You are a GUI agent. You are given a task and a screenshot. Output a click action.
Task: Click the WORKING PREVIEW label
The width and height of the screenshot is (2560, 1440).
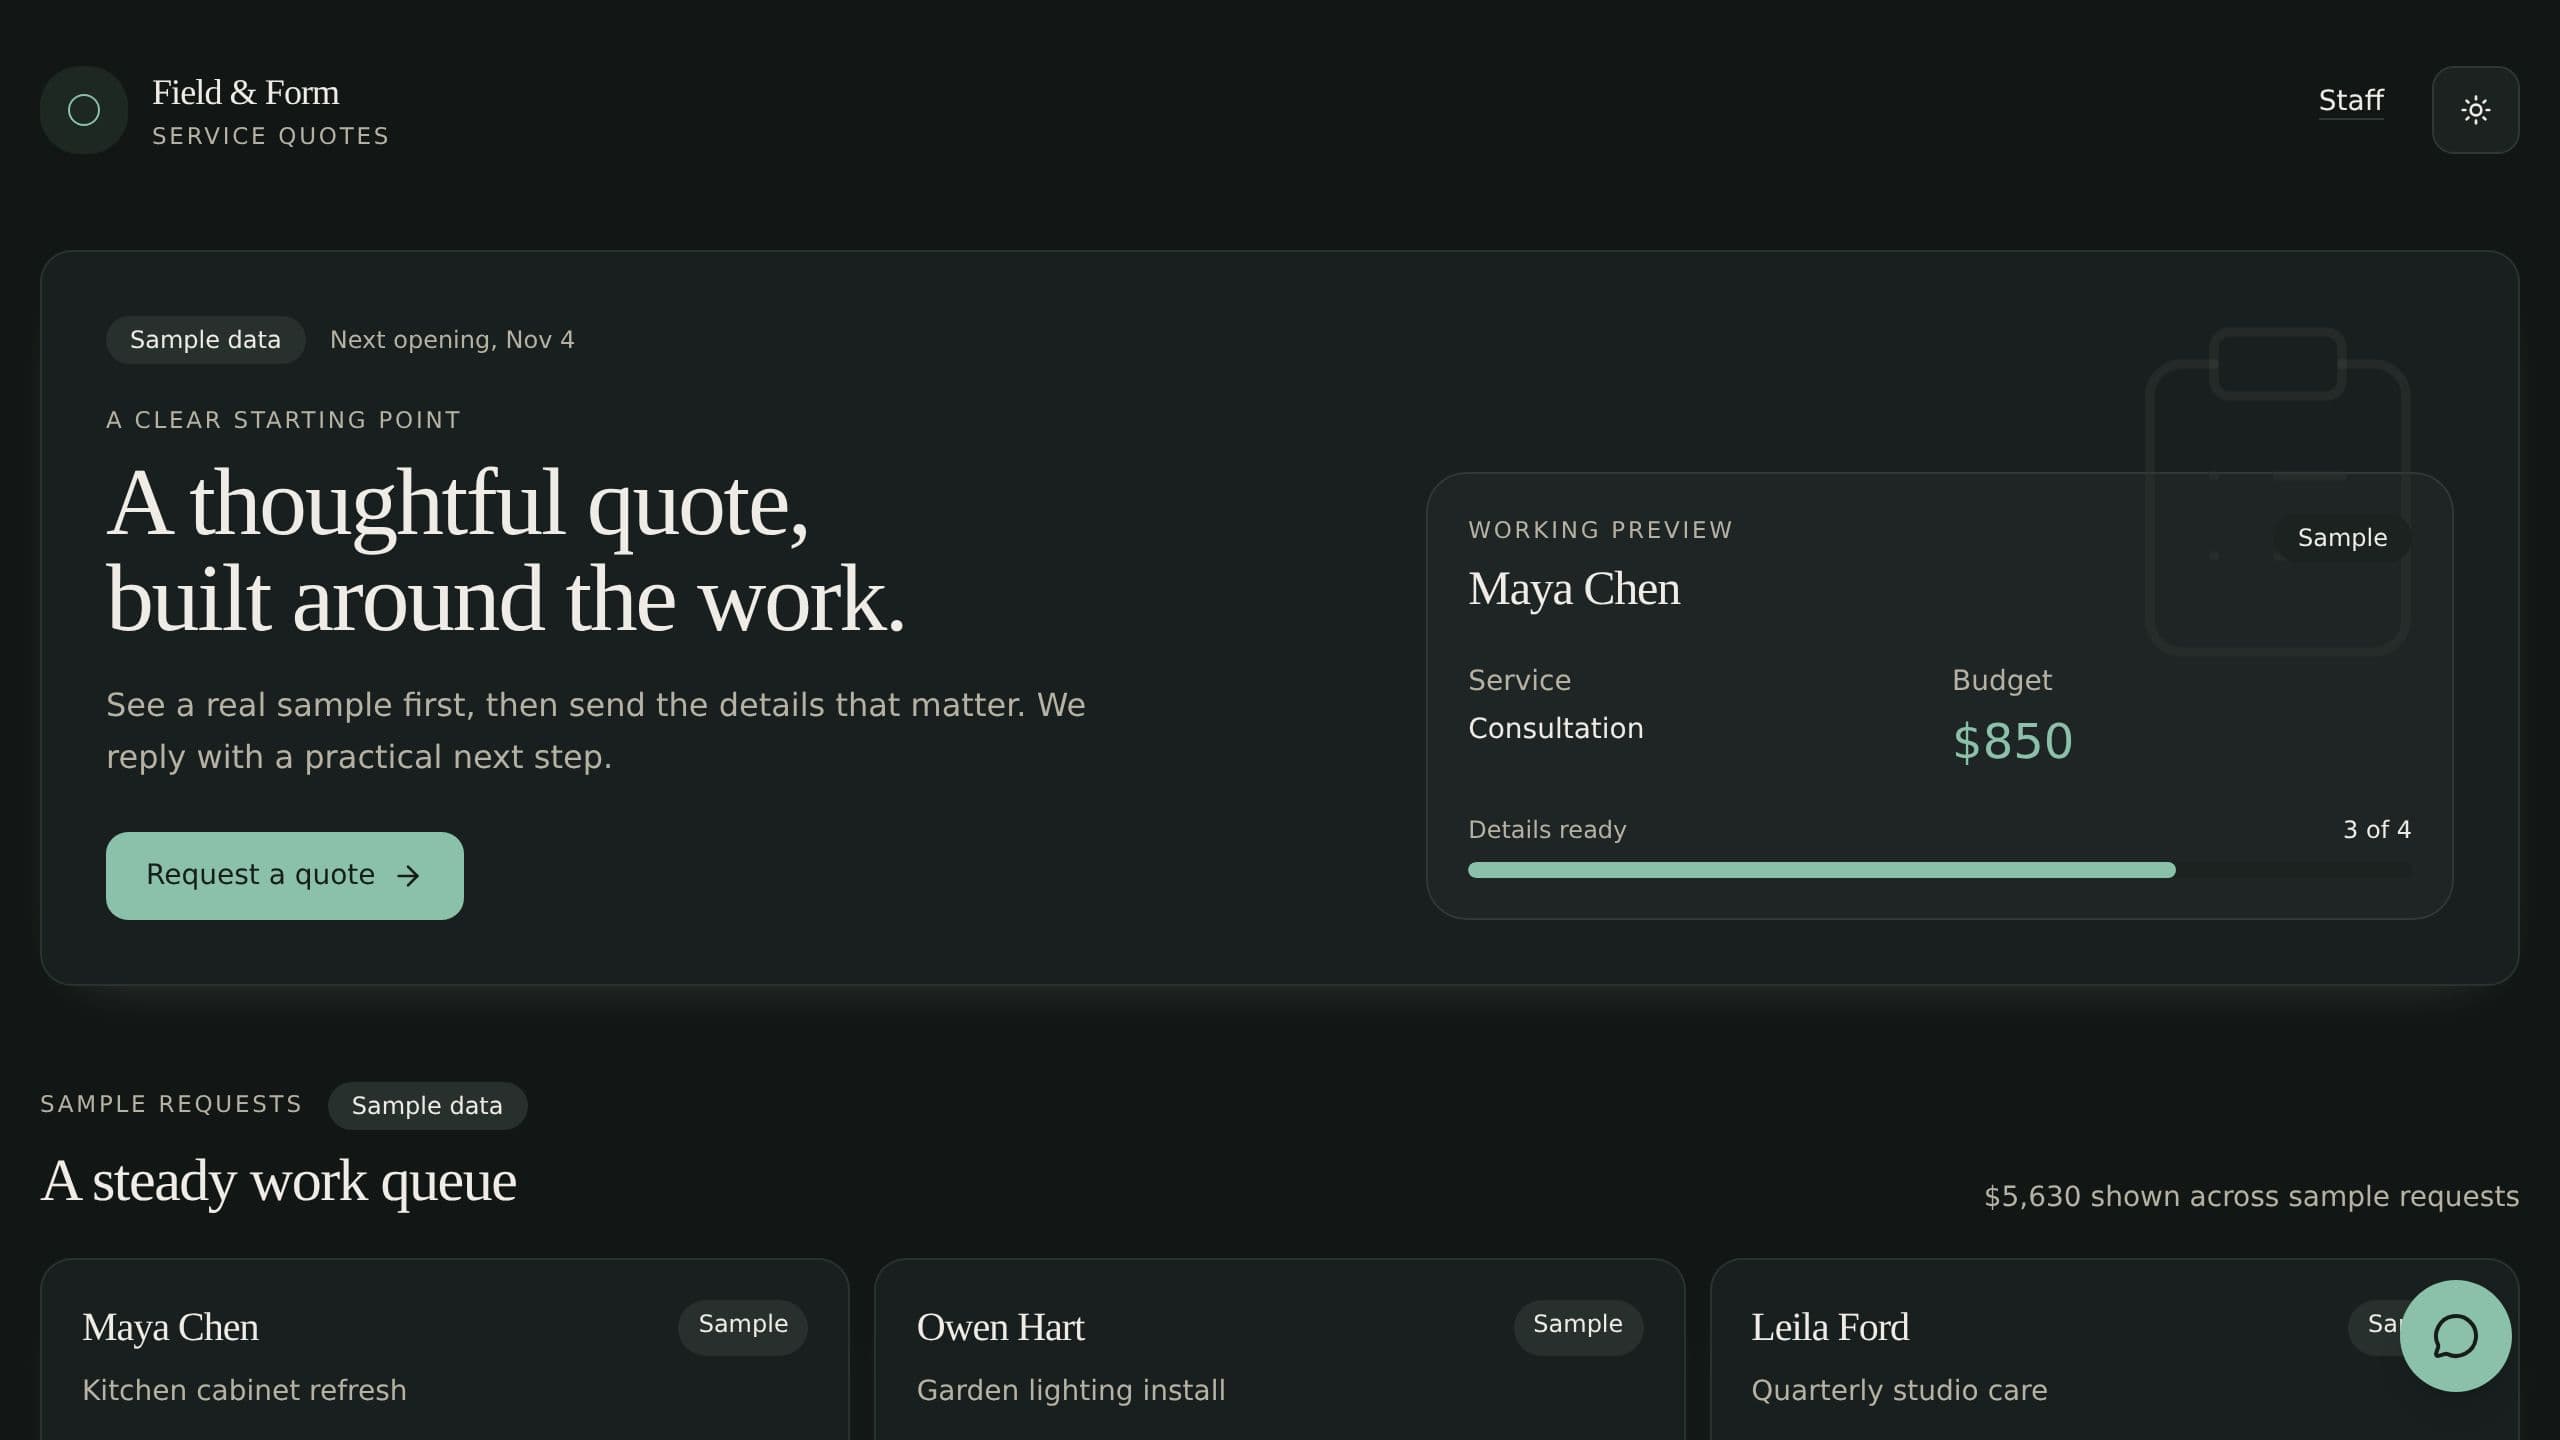click(x=1600, y=530)
